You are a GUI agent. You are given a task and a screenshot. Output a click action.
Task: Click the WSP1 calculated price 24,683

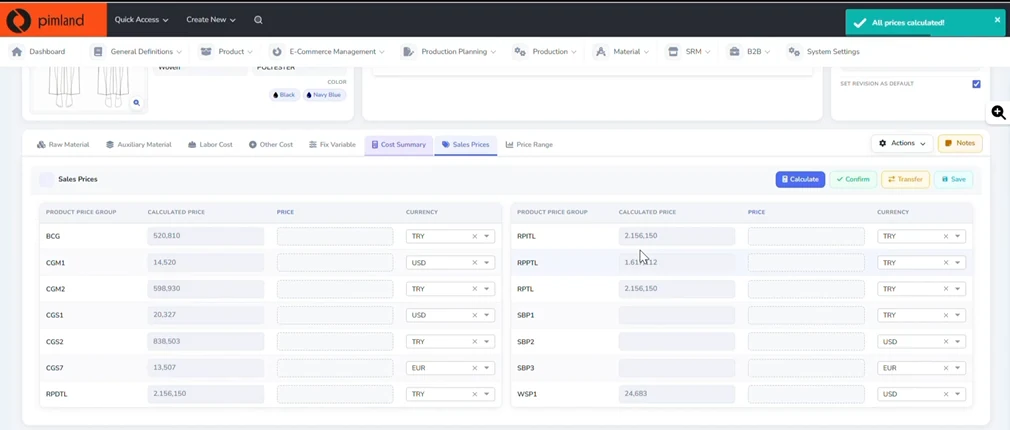(676, 394)
